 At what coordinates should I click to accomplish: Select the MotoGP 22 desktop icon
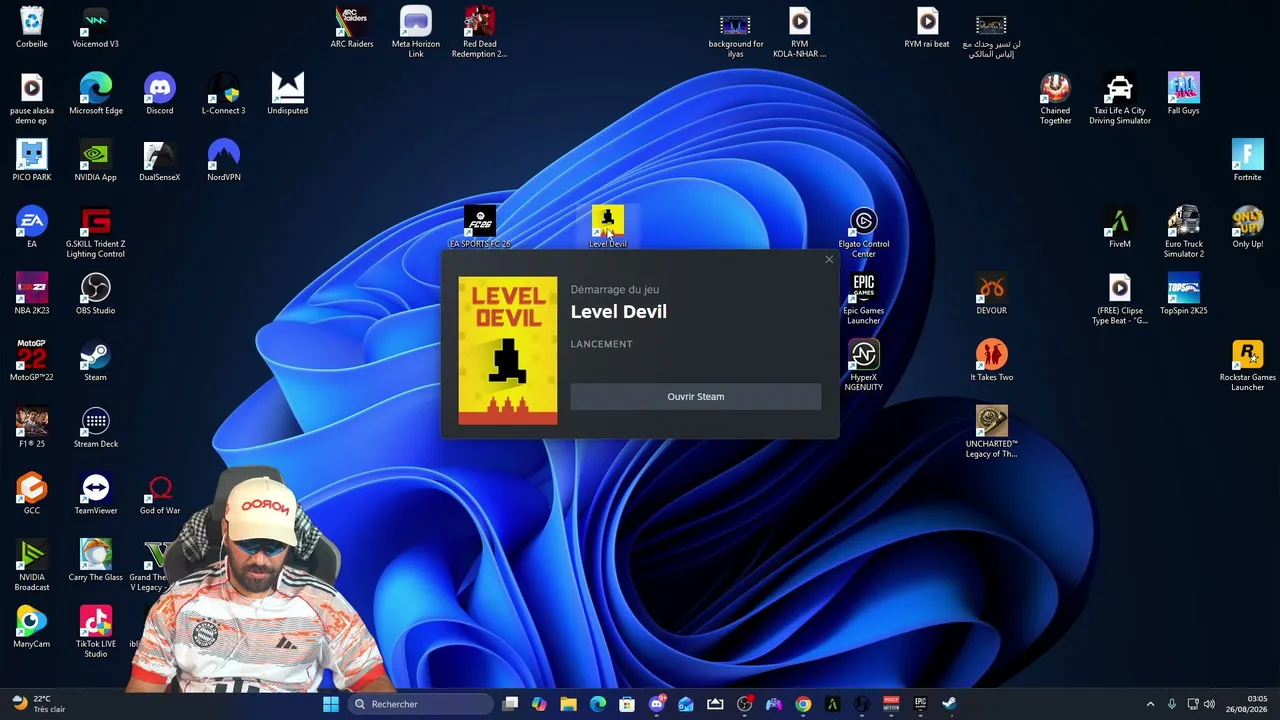point(32,361)
